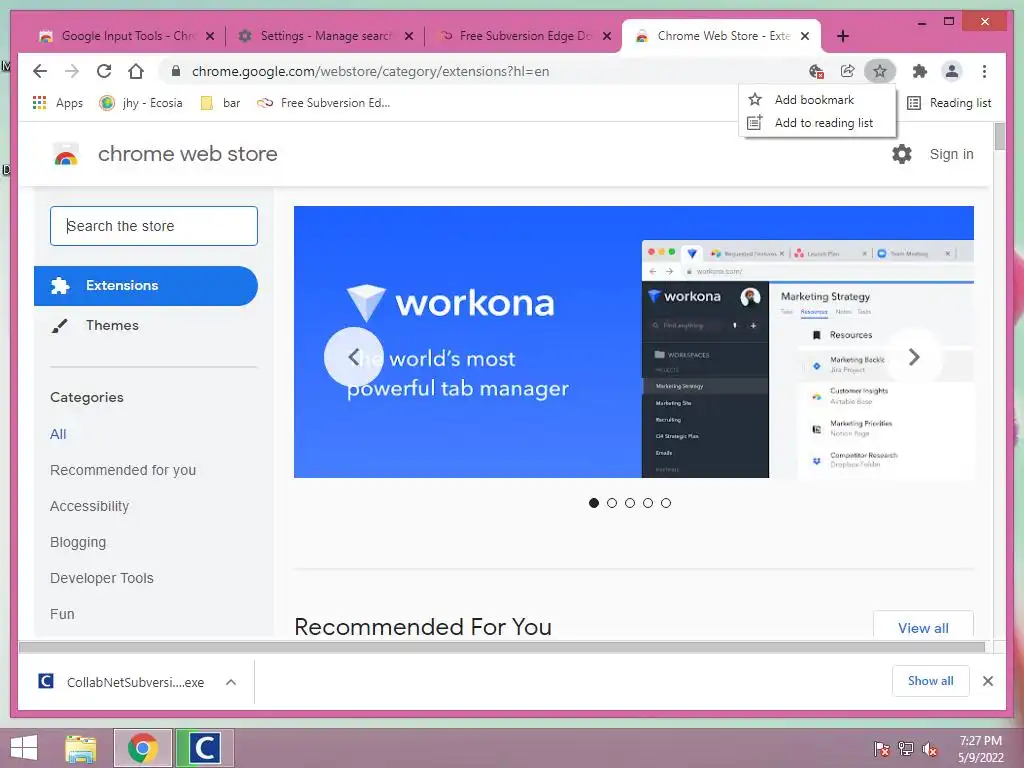1024x768 pixels.
Task: Show the previous carousel slide
Action: (353, 357)
